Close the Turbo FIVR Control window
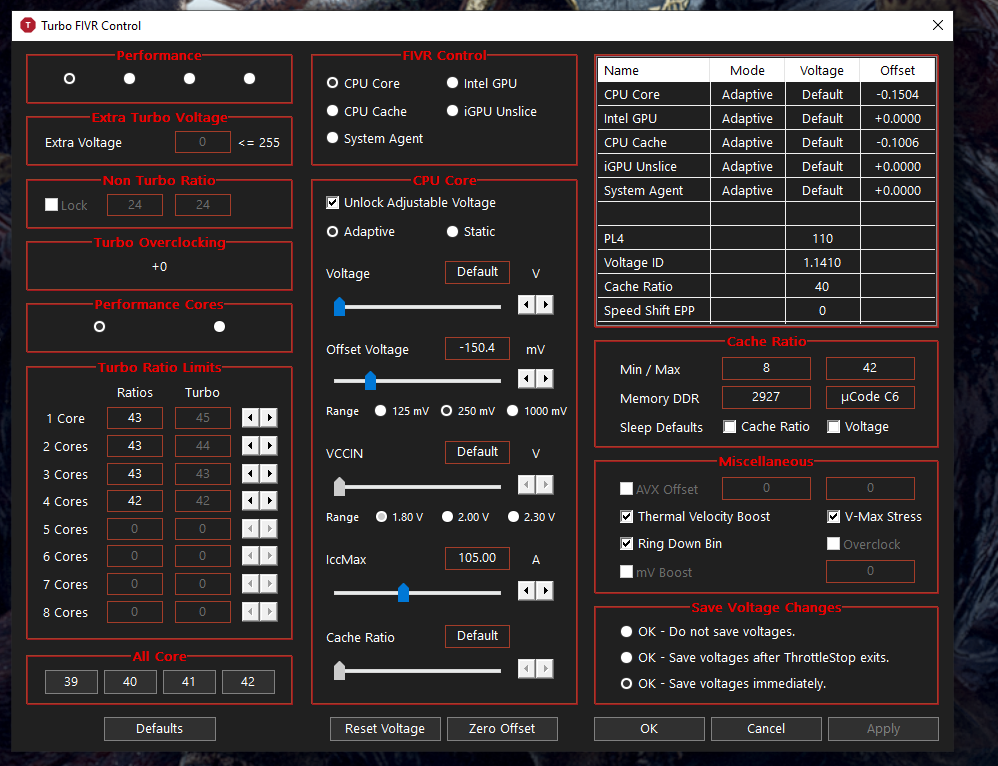The image size is (998, 766). [x=938, y=25]
